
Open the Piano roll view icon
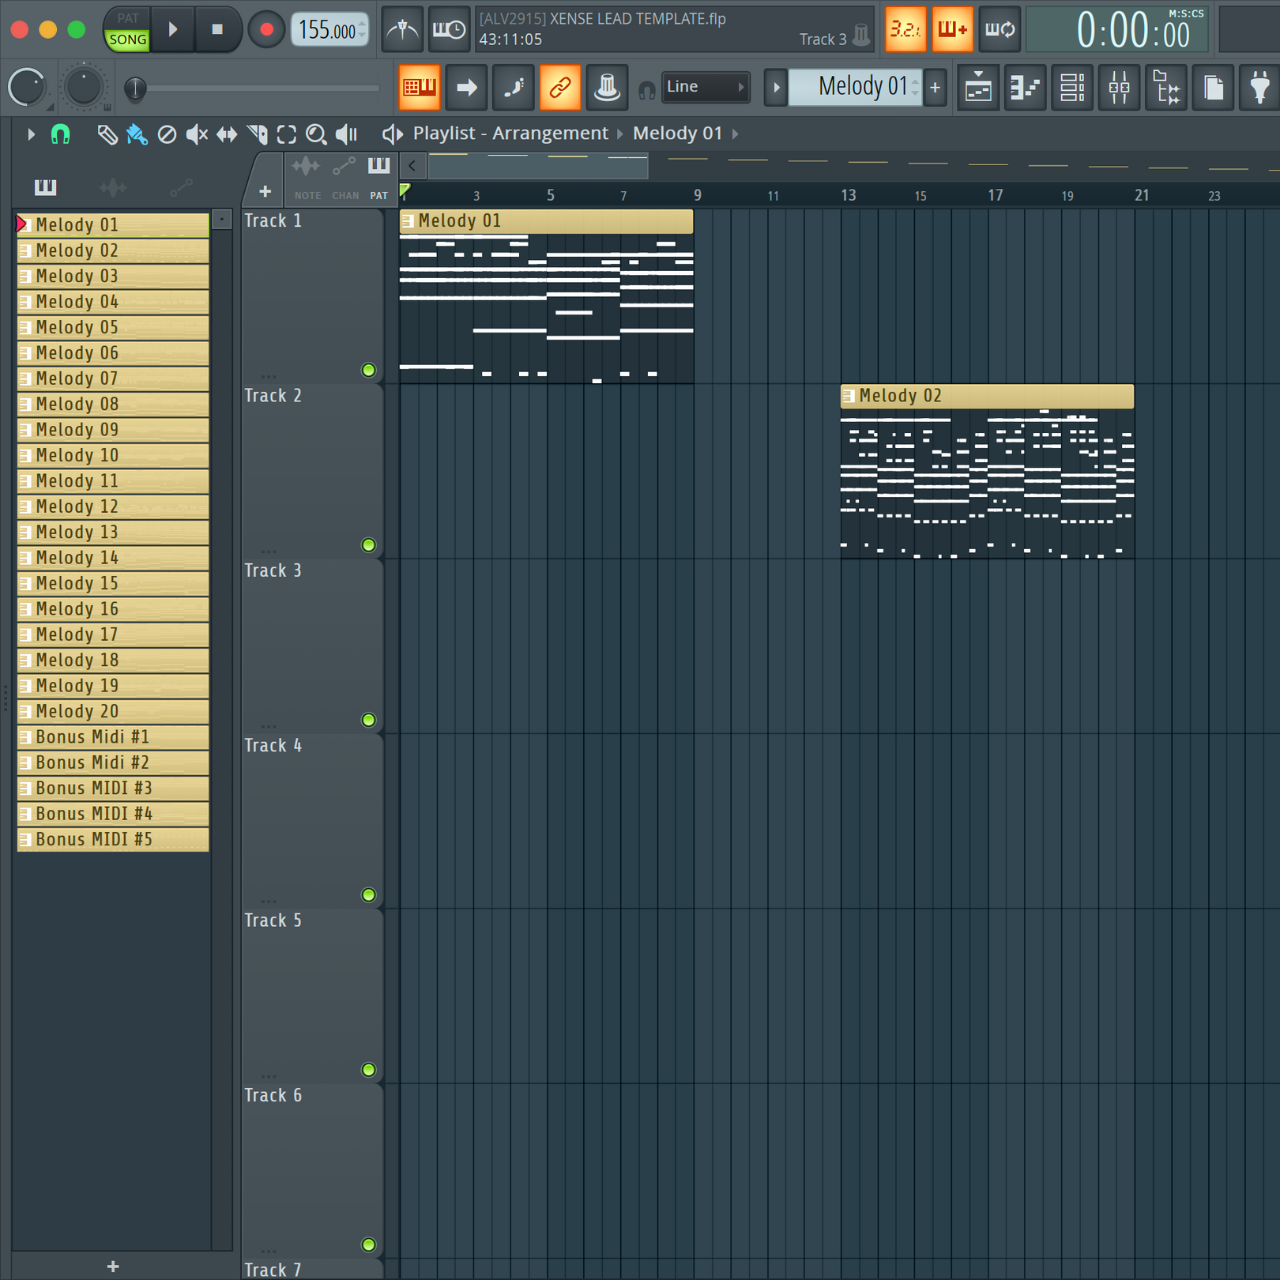[1025, 88]
